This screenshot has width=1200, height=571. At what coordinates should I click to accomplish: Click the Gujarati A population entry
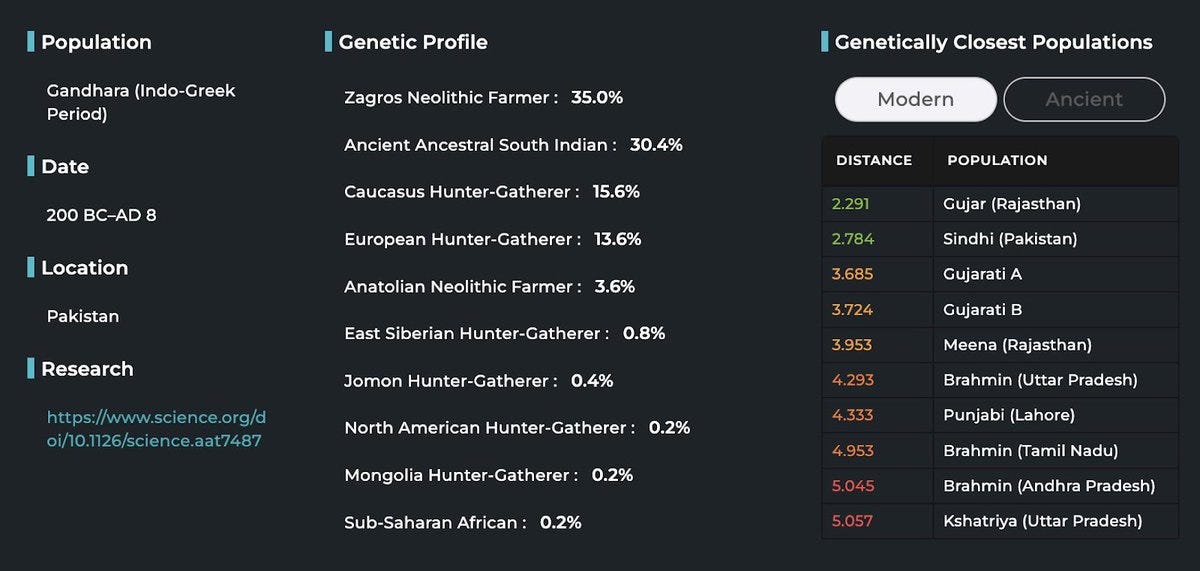click(982, 274)
